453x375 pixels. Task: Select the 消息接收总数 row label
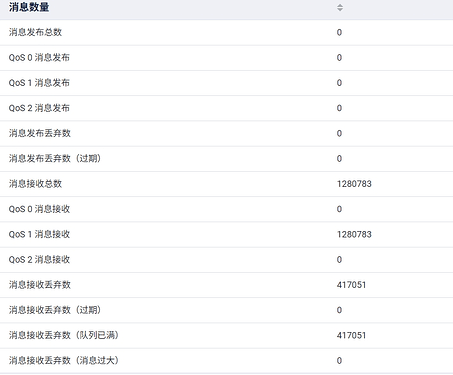pos(35,184)
